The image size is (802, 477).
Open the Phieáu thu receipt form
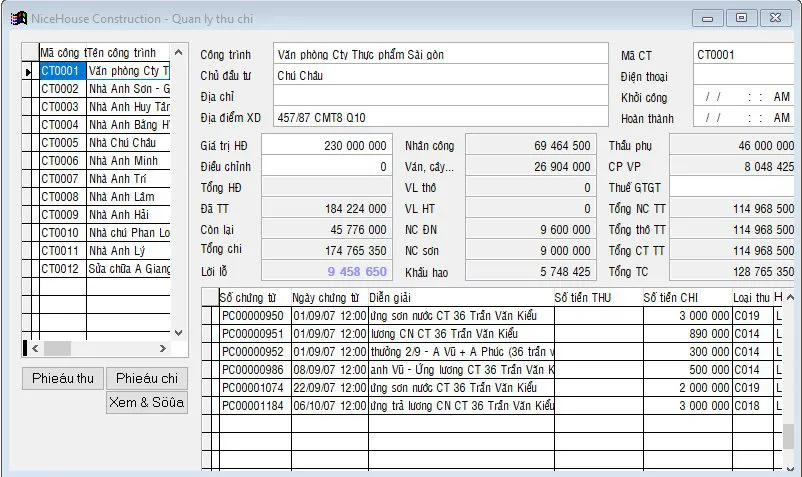point(62,378)
